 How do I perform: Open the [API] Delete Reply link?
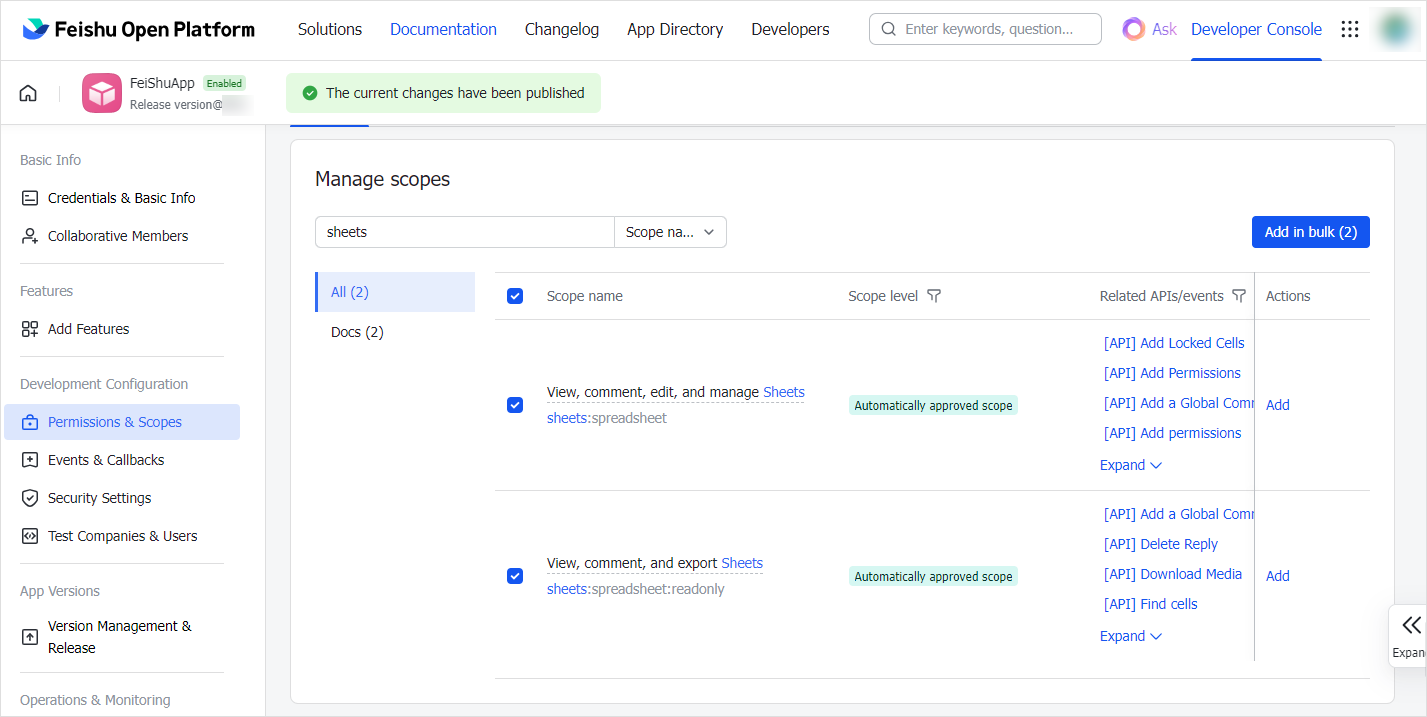pos(1161,544)
